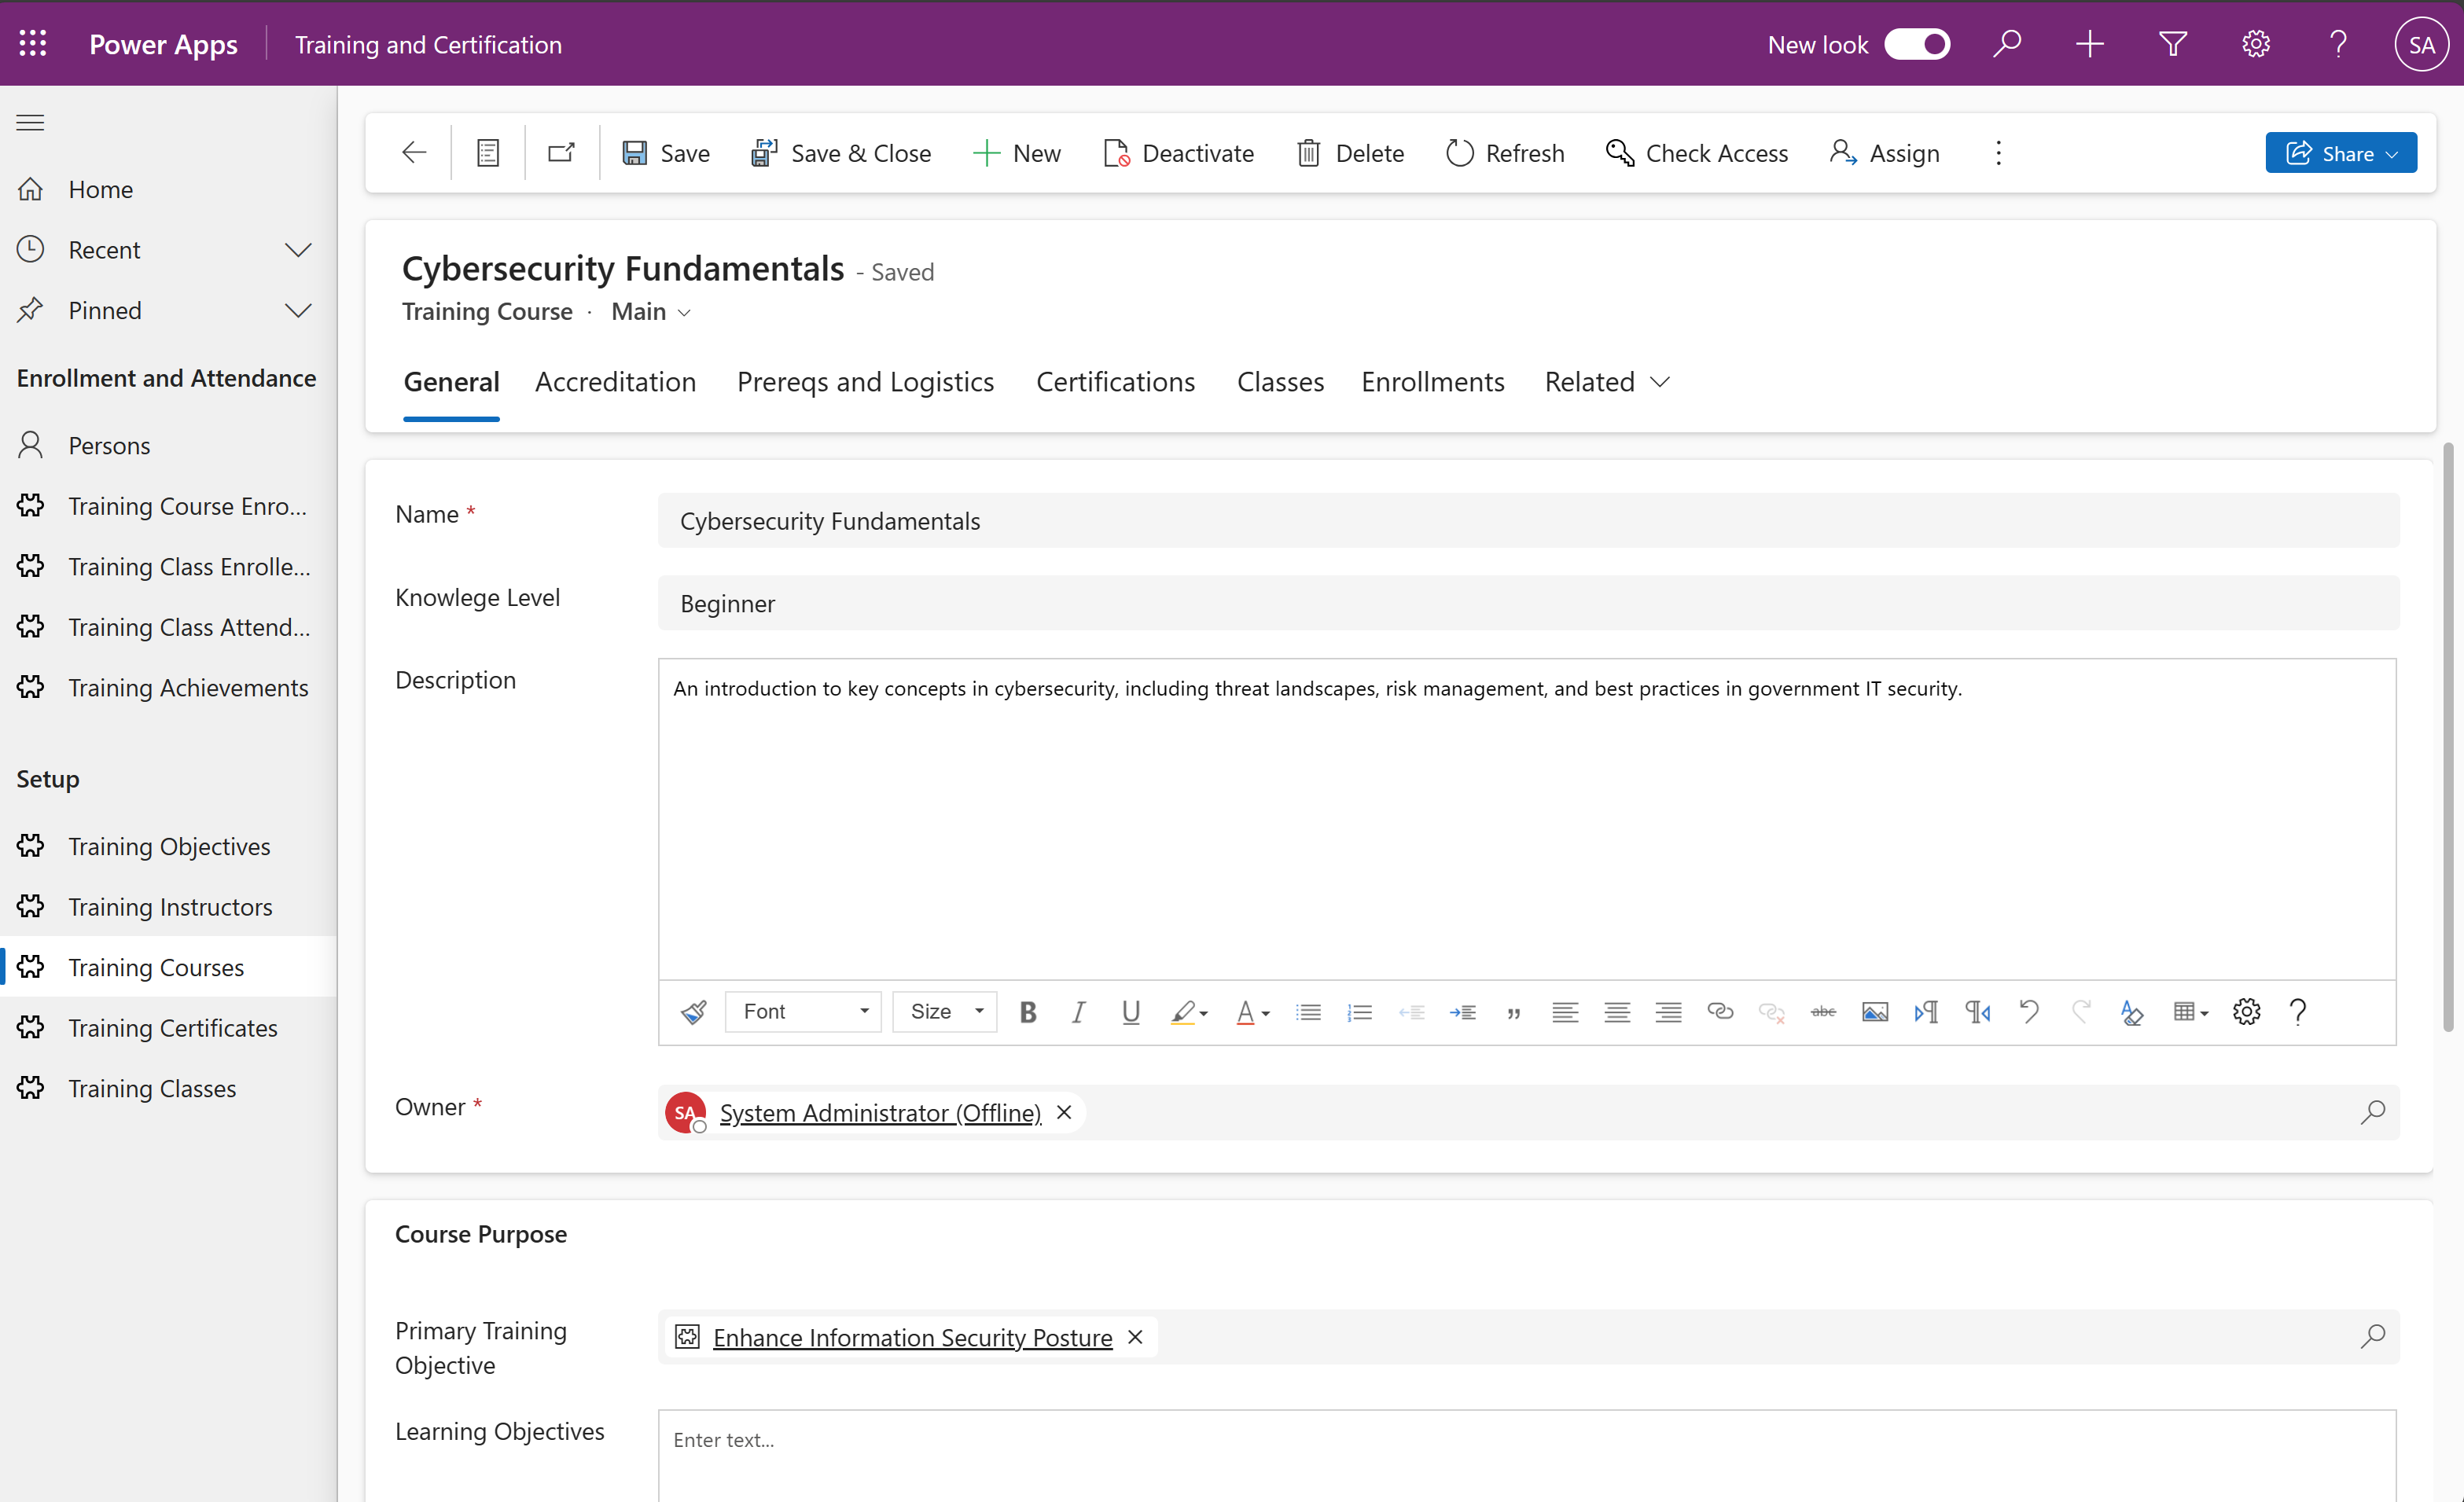
Task: Open the advanced filter funnel icon
Action: tap(2172, 44)
